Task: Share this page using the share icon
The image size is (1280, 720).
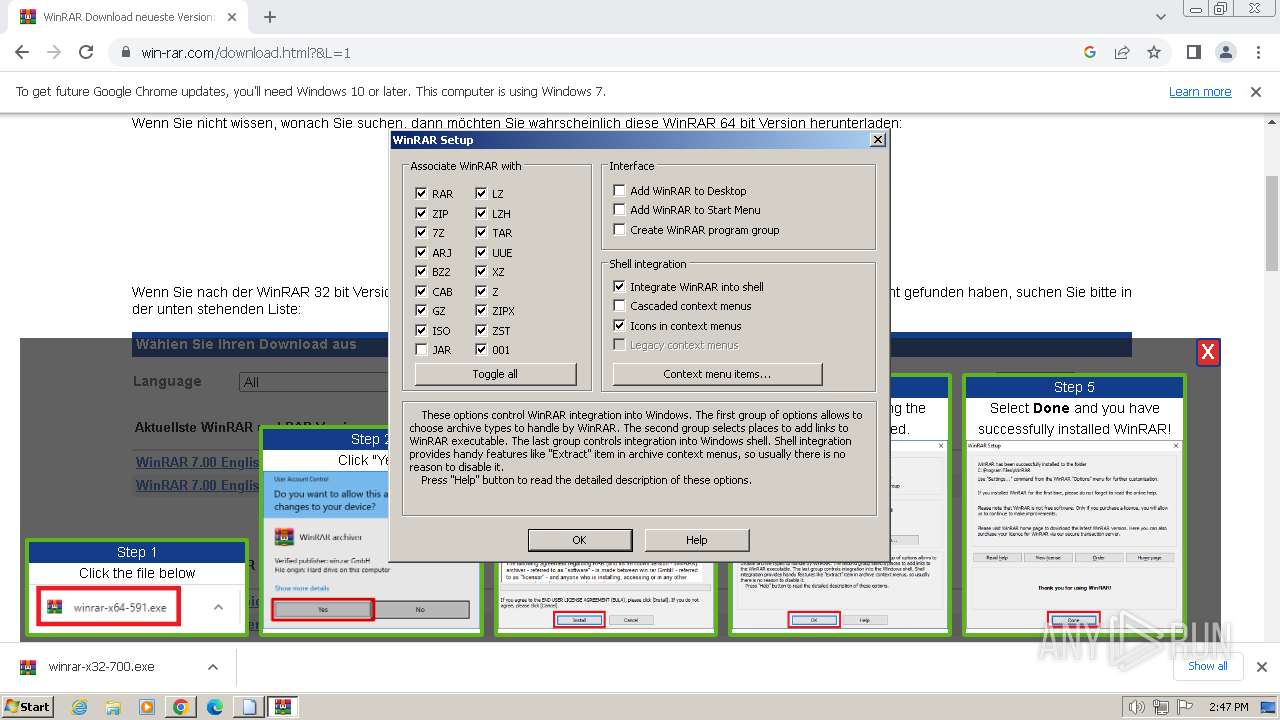Action: (x=1122, y=53)
